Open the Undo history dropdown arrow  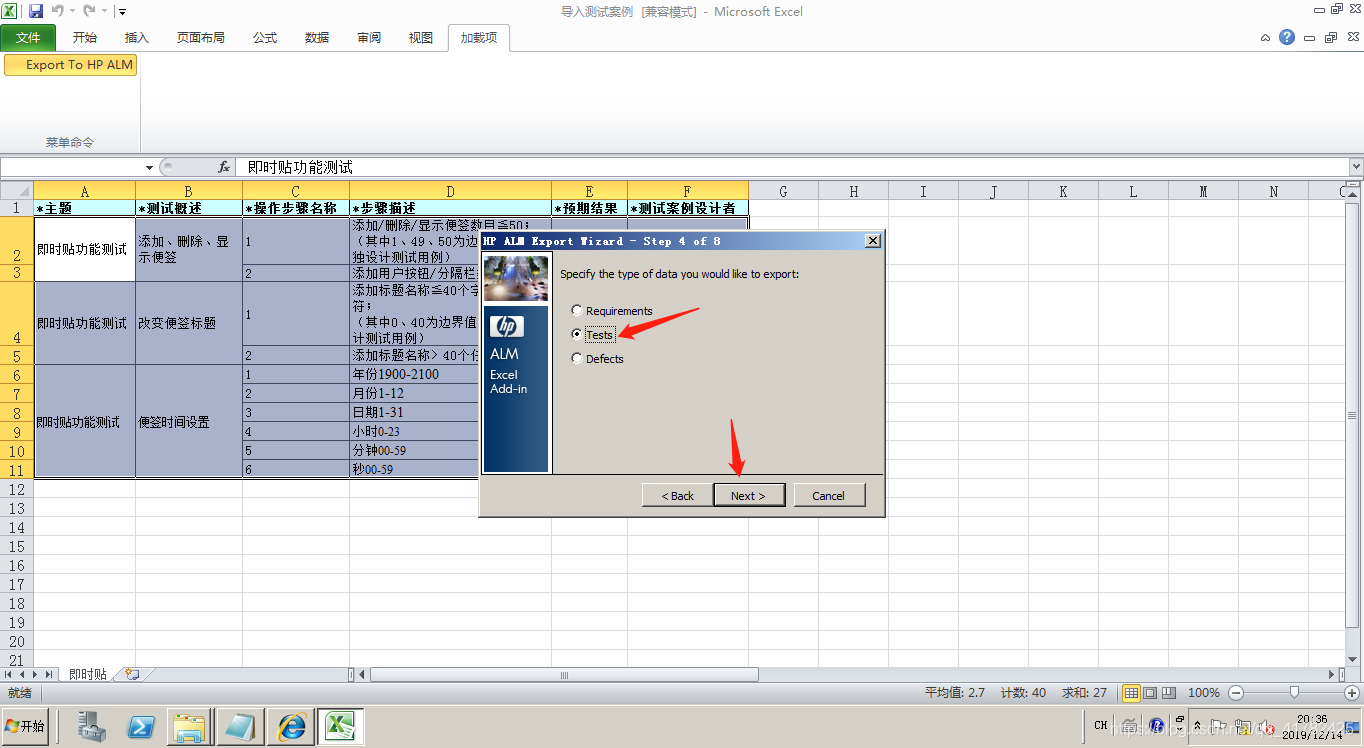[x=72, y=11]
